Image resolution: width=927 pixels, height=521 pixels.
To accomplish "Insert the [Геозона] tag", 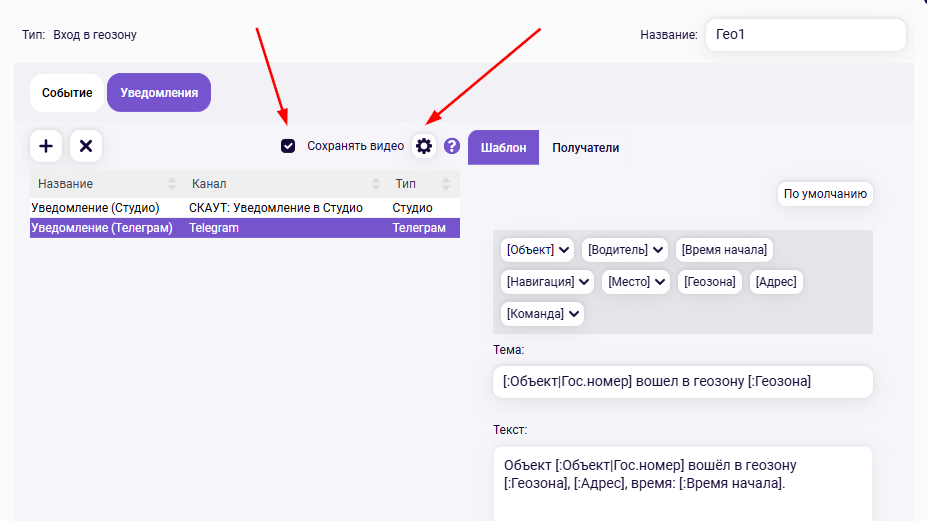I will pyautogui.click(x=709, y=282).
